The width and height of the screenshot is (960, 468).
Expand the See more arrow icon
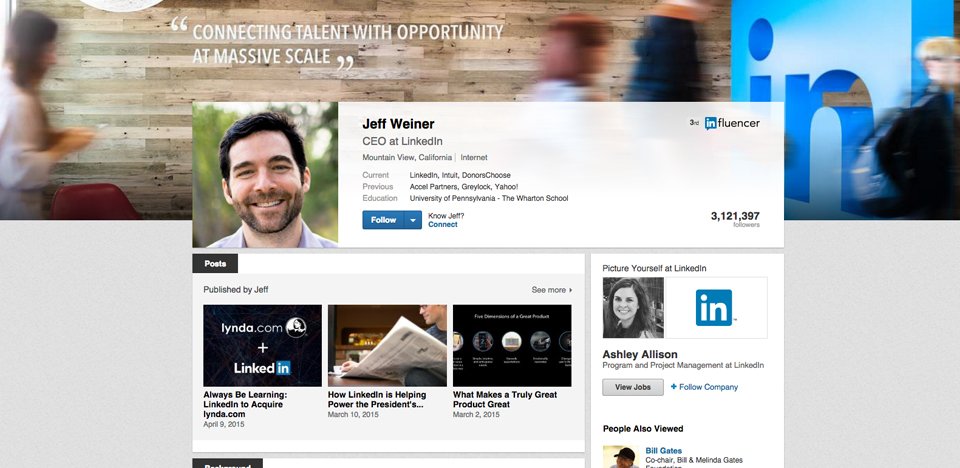(571, 290)
